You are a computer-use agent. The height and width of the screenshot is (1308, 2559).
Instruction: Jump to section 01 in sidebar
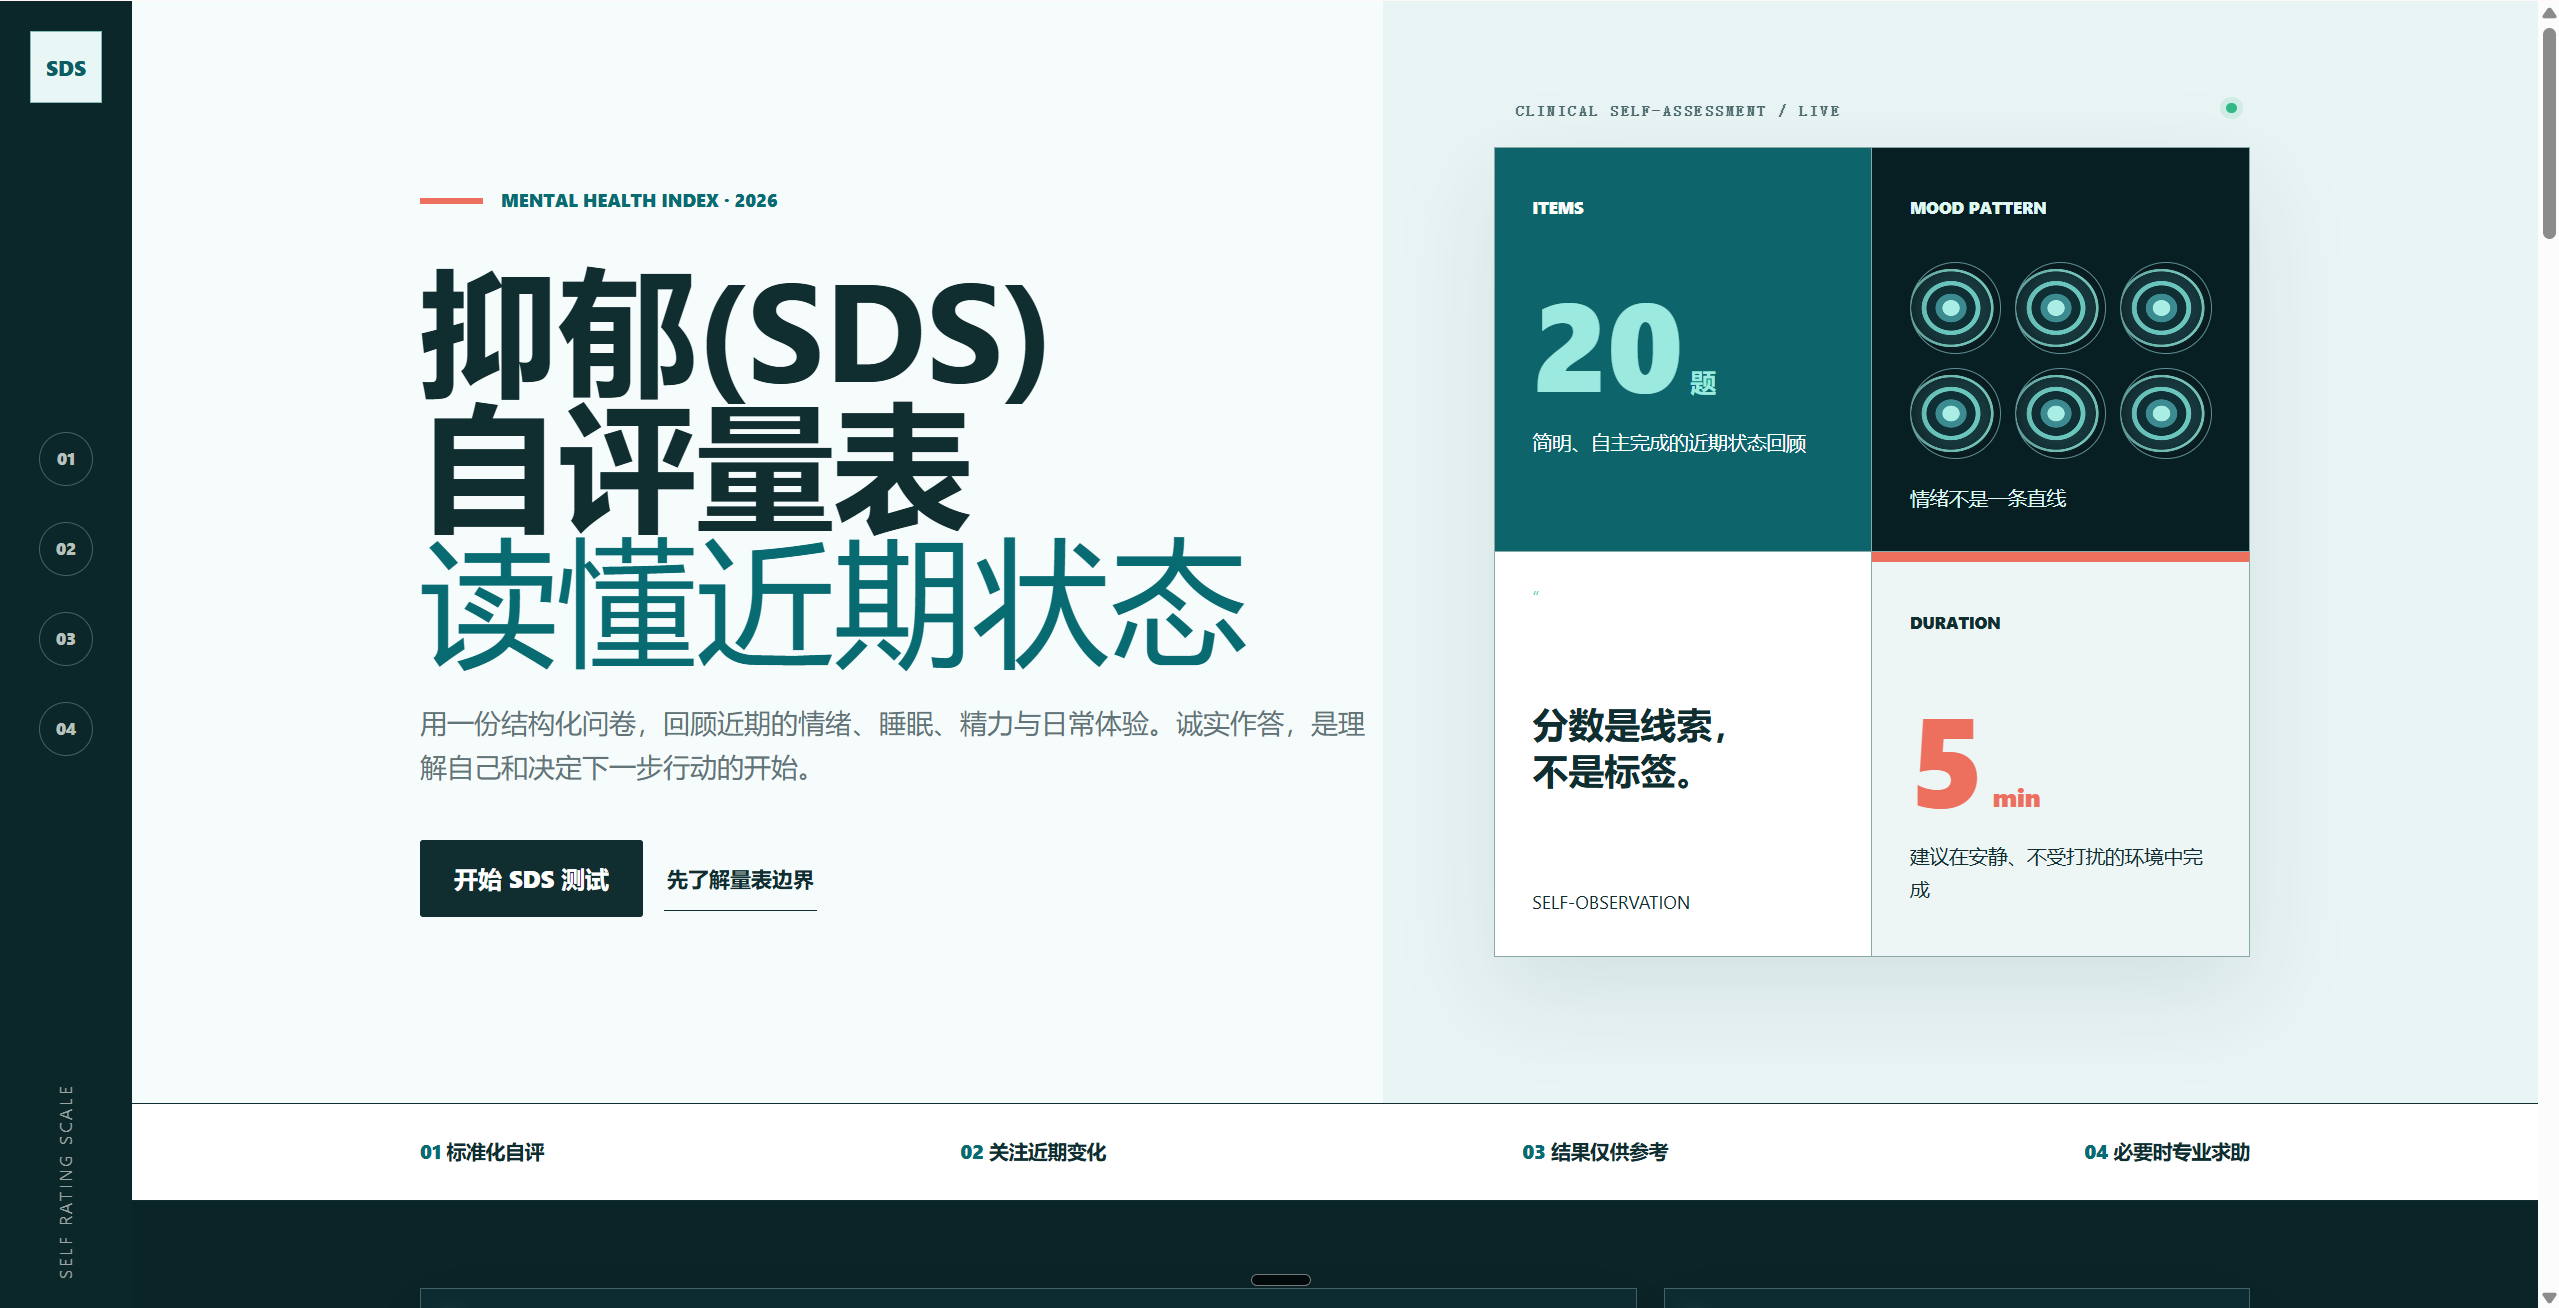coord(66,459)
